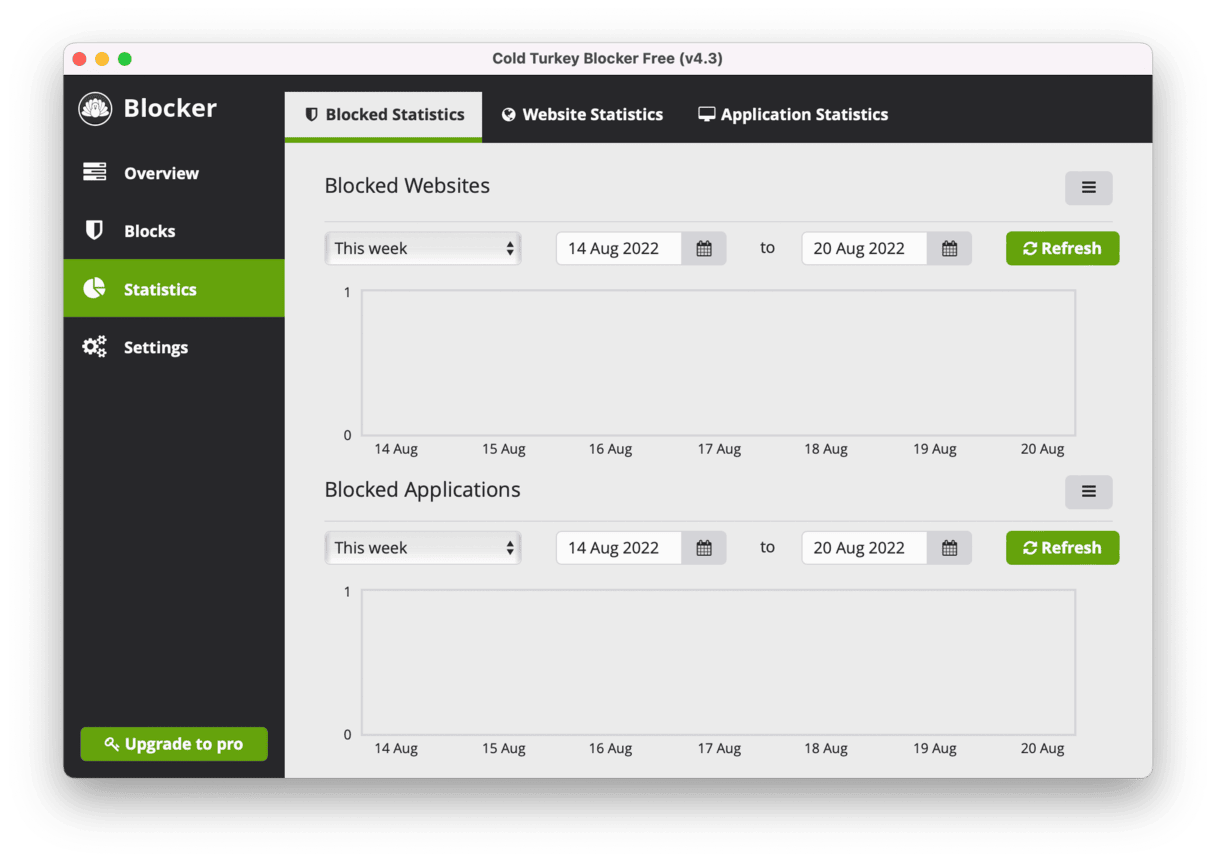The height and width of the screenshot is (862, 1216).
Task: Click the Cold Turkey Blocker logo icon
Action: tap(95, 109)
